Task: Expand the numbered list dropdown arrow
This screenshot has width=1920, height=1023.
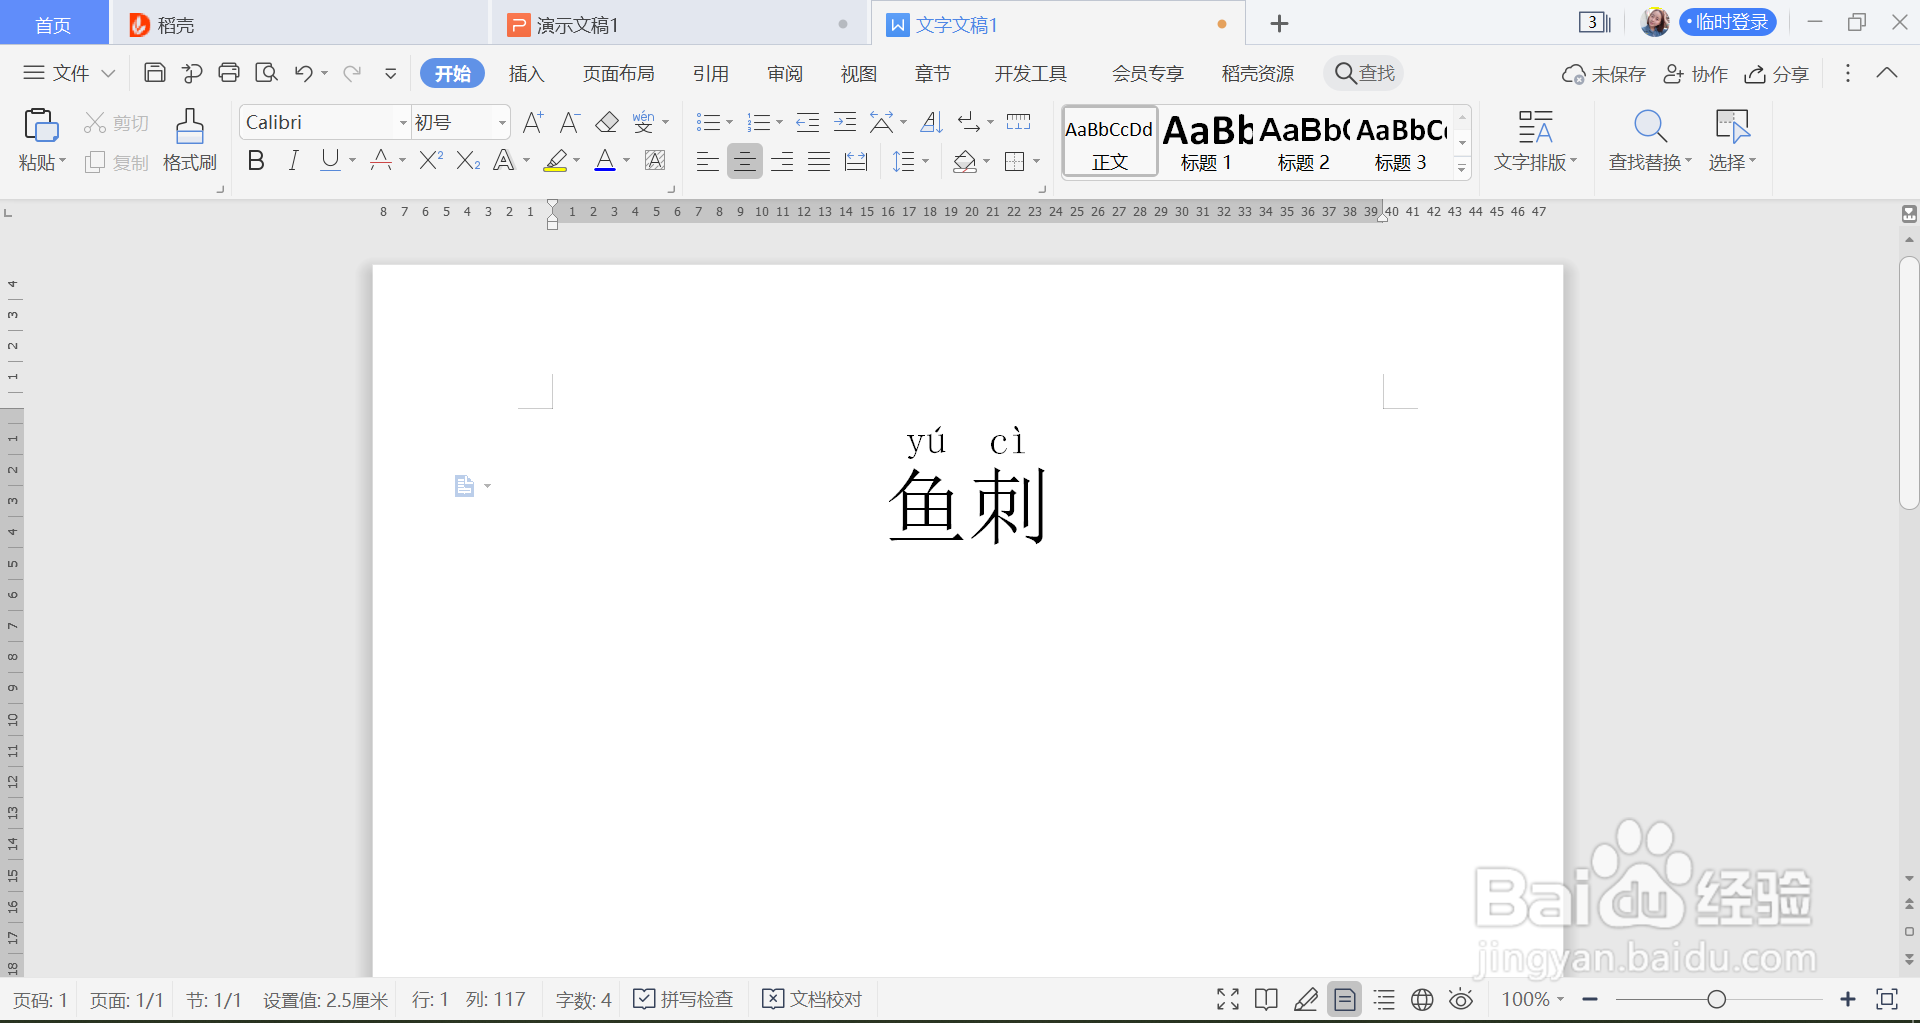Action: click(779, 122)
